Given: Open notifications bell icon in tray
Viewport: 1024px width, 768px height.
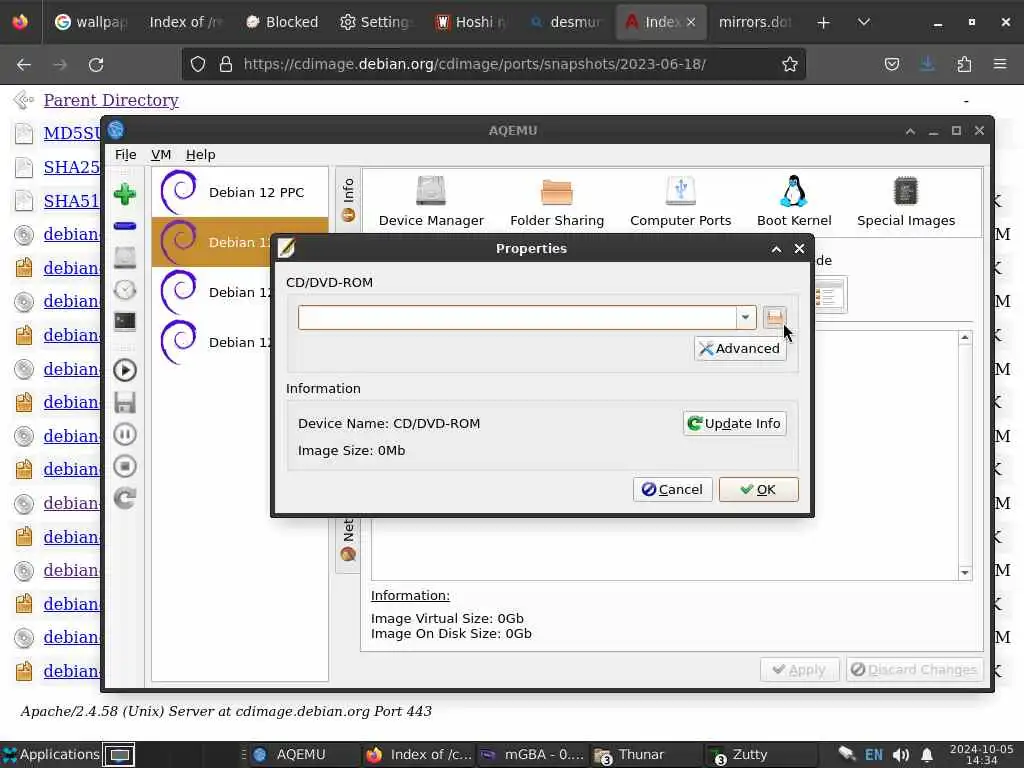Looking at the screenshot, I should [x=927, y=755].
